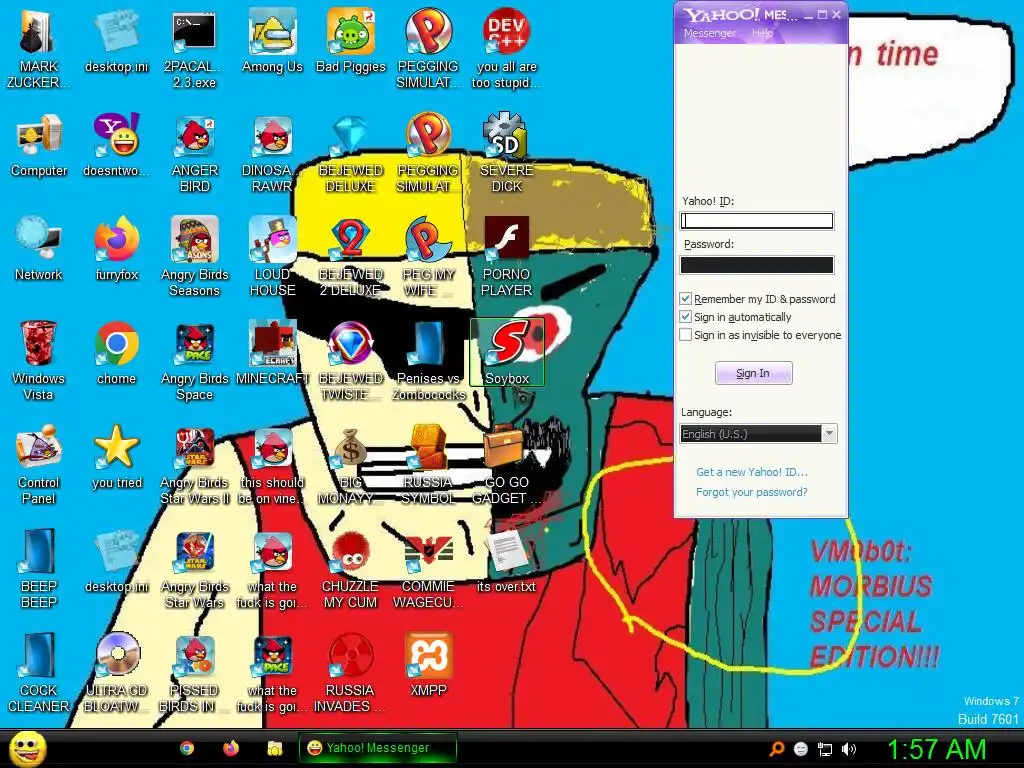
Task: Open the volume speaker tray icon
Action: (x=848, y=749)
